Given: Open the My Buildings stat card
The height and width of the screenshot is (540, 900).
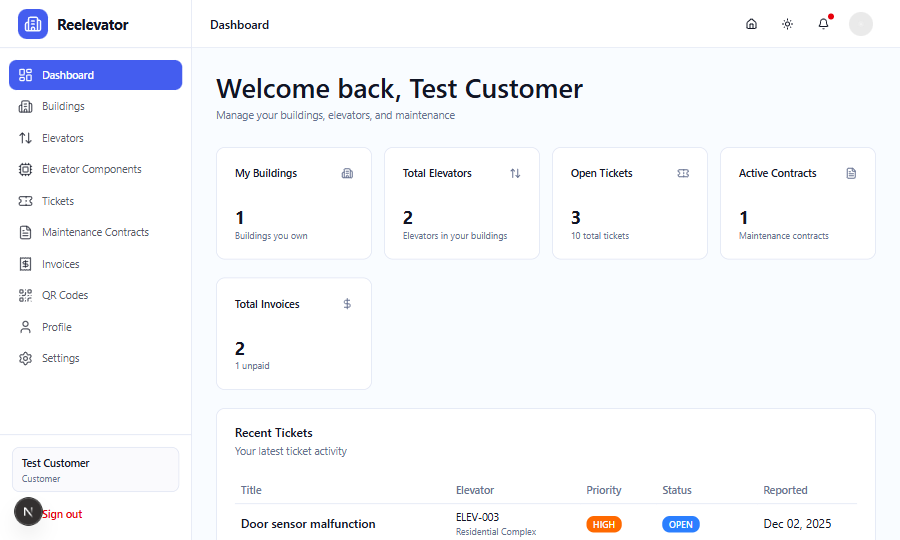Looking at the screenshot, I should pyautogui.click(x=294, y=203).
